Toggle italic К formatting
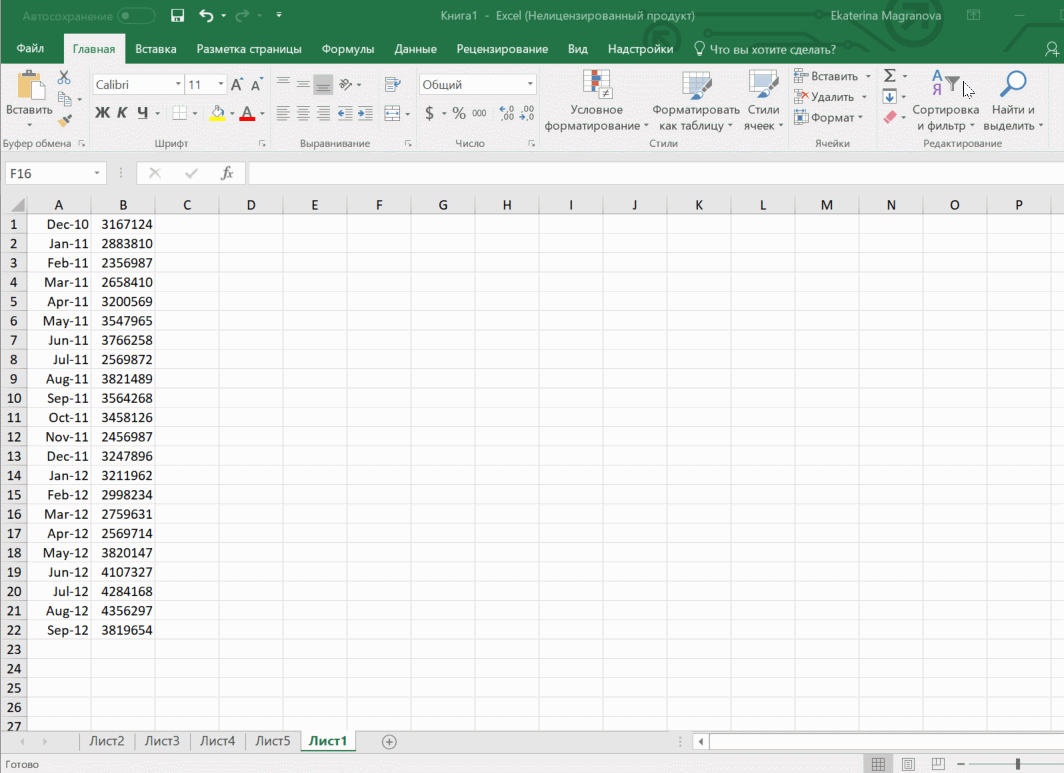The image size is (1064, 773). [122, 114]
